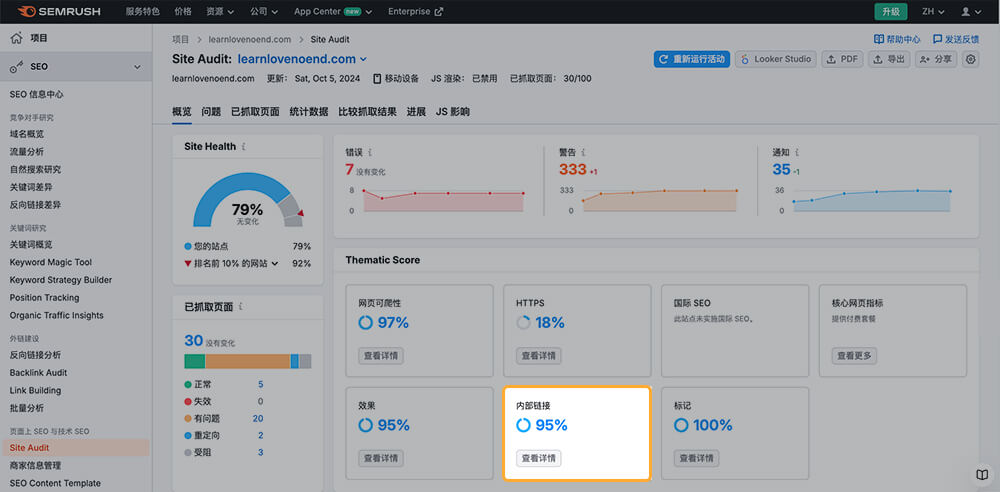Click 重新运行活动 rerun button

click(x=692, y=59)
